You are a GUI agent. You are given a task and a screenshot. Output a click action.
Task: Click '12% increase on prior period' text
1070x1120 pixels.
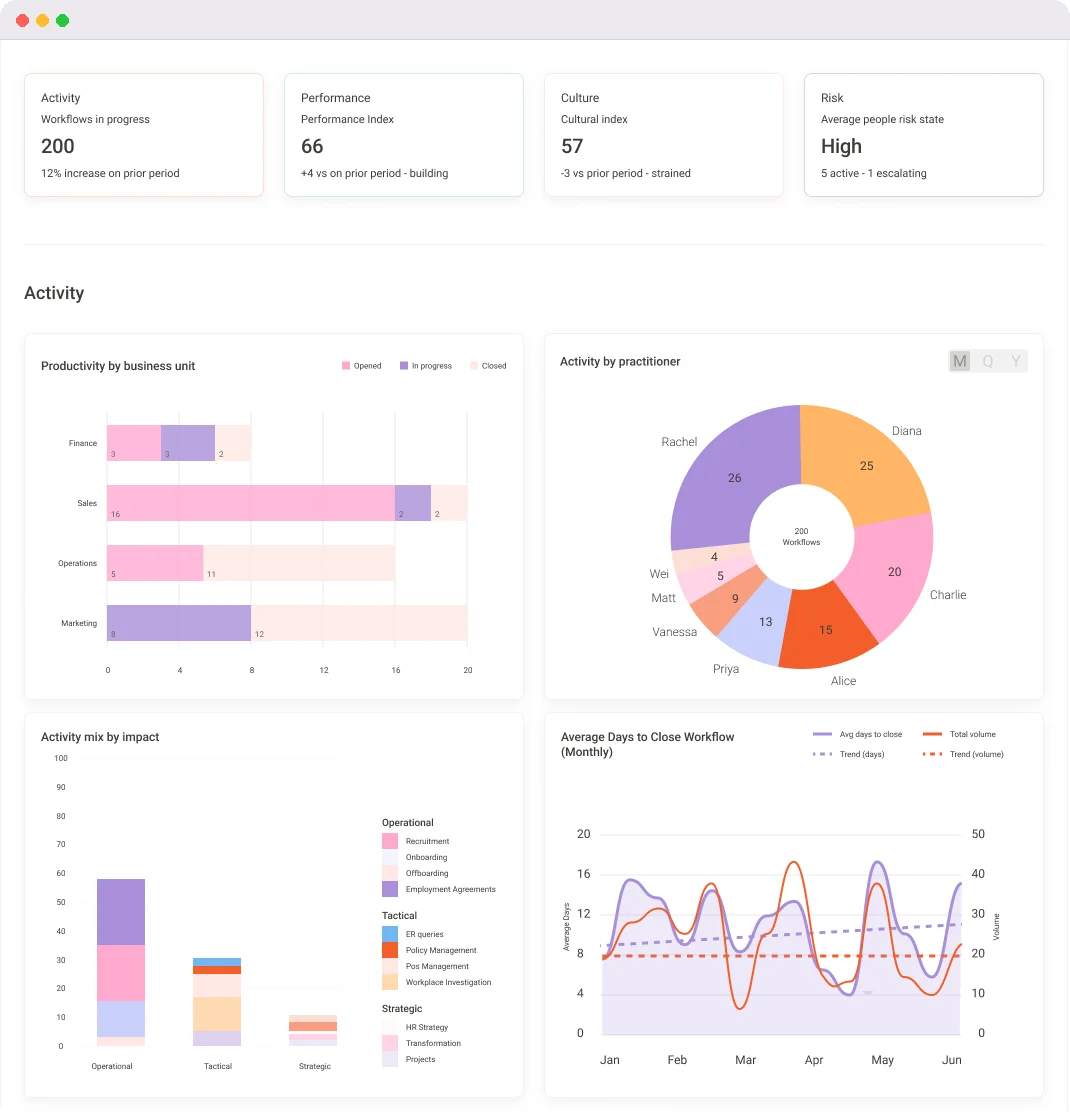(110, 173)
